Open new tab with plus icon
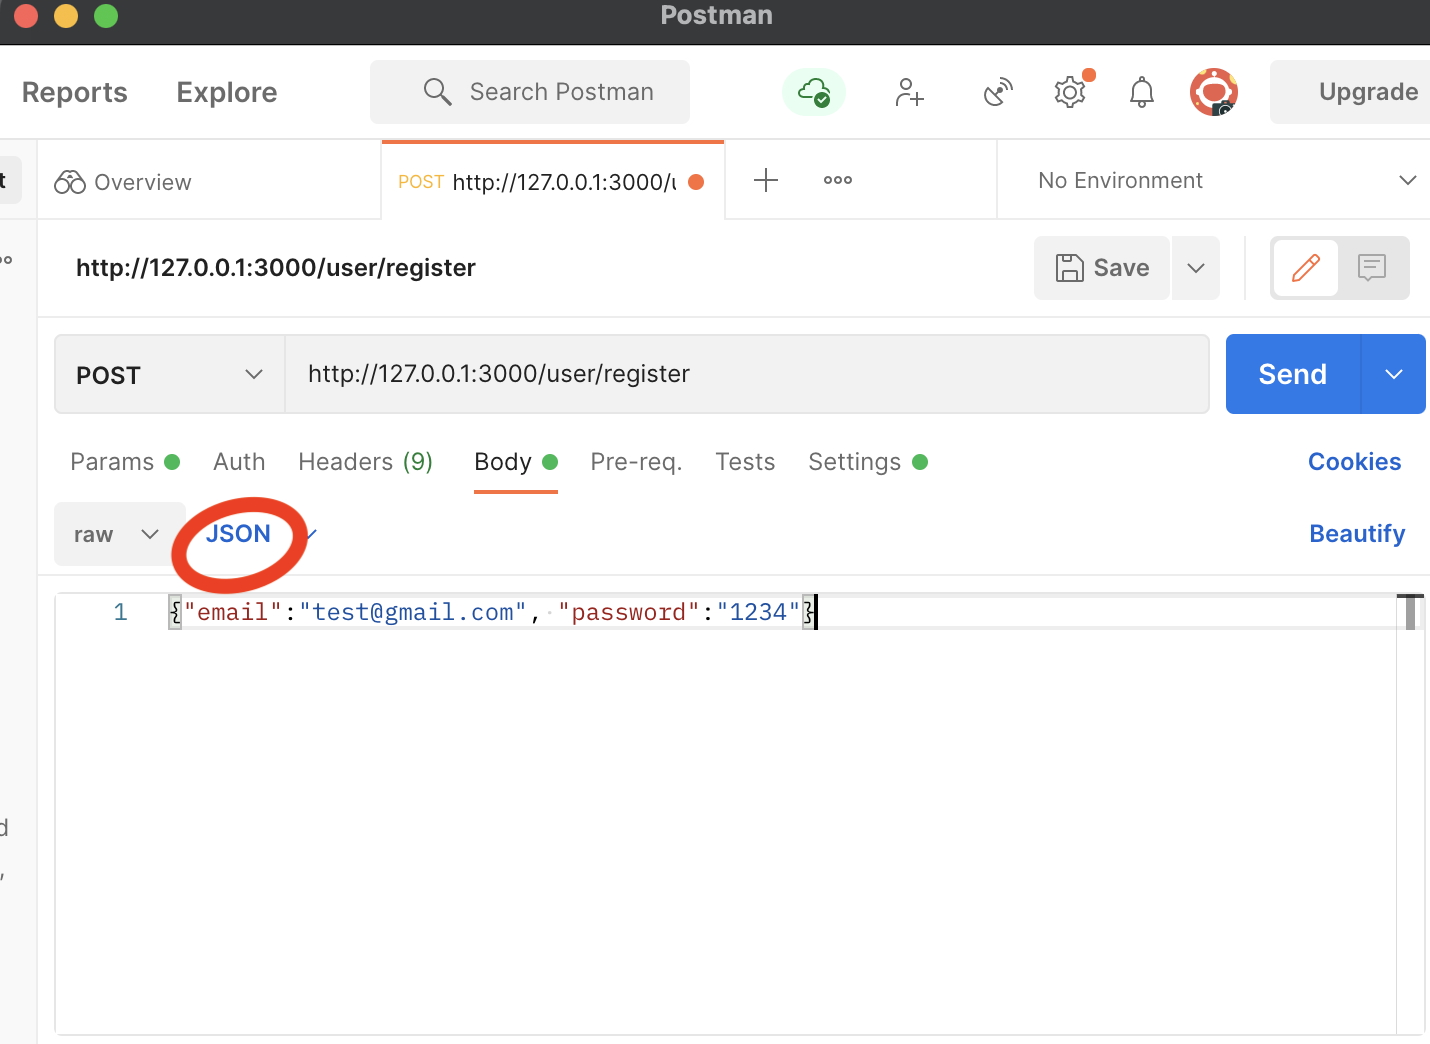1430x1044 pixels. coord(766,180)
